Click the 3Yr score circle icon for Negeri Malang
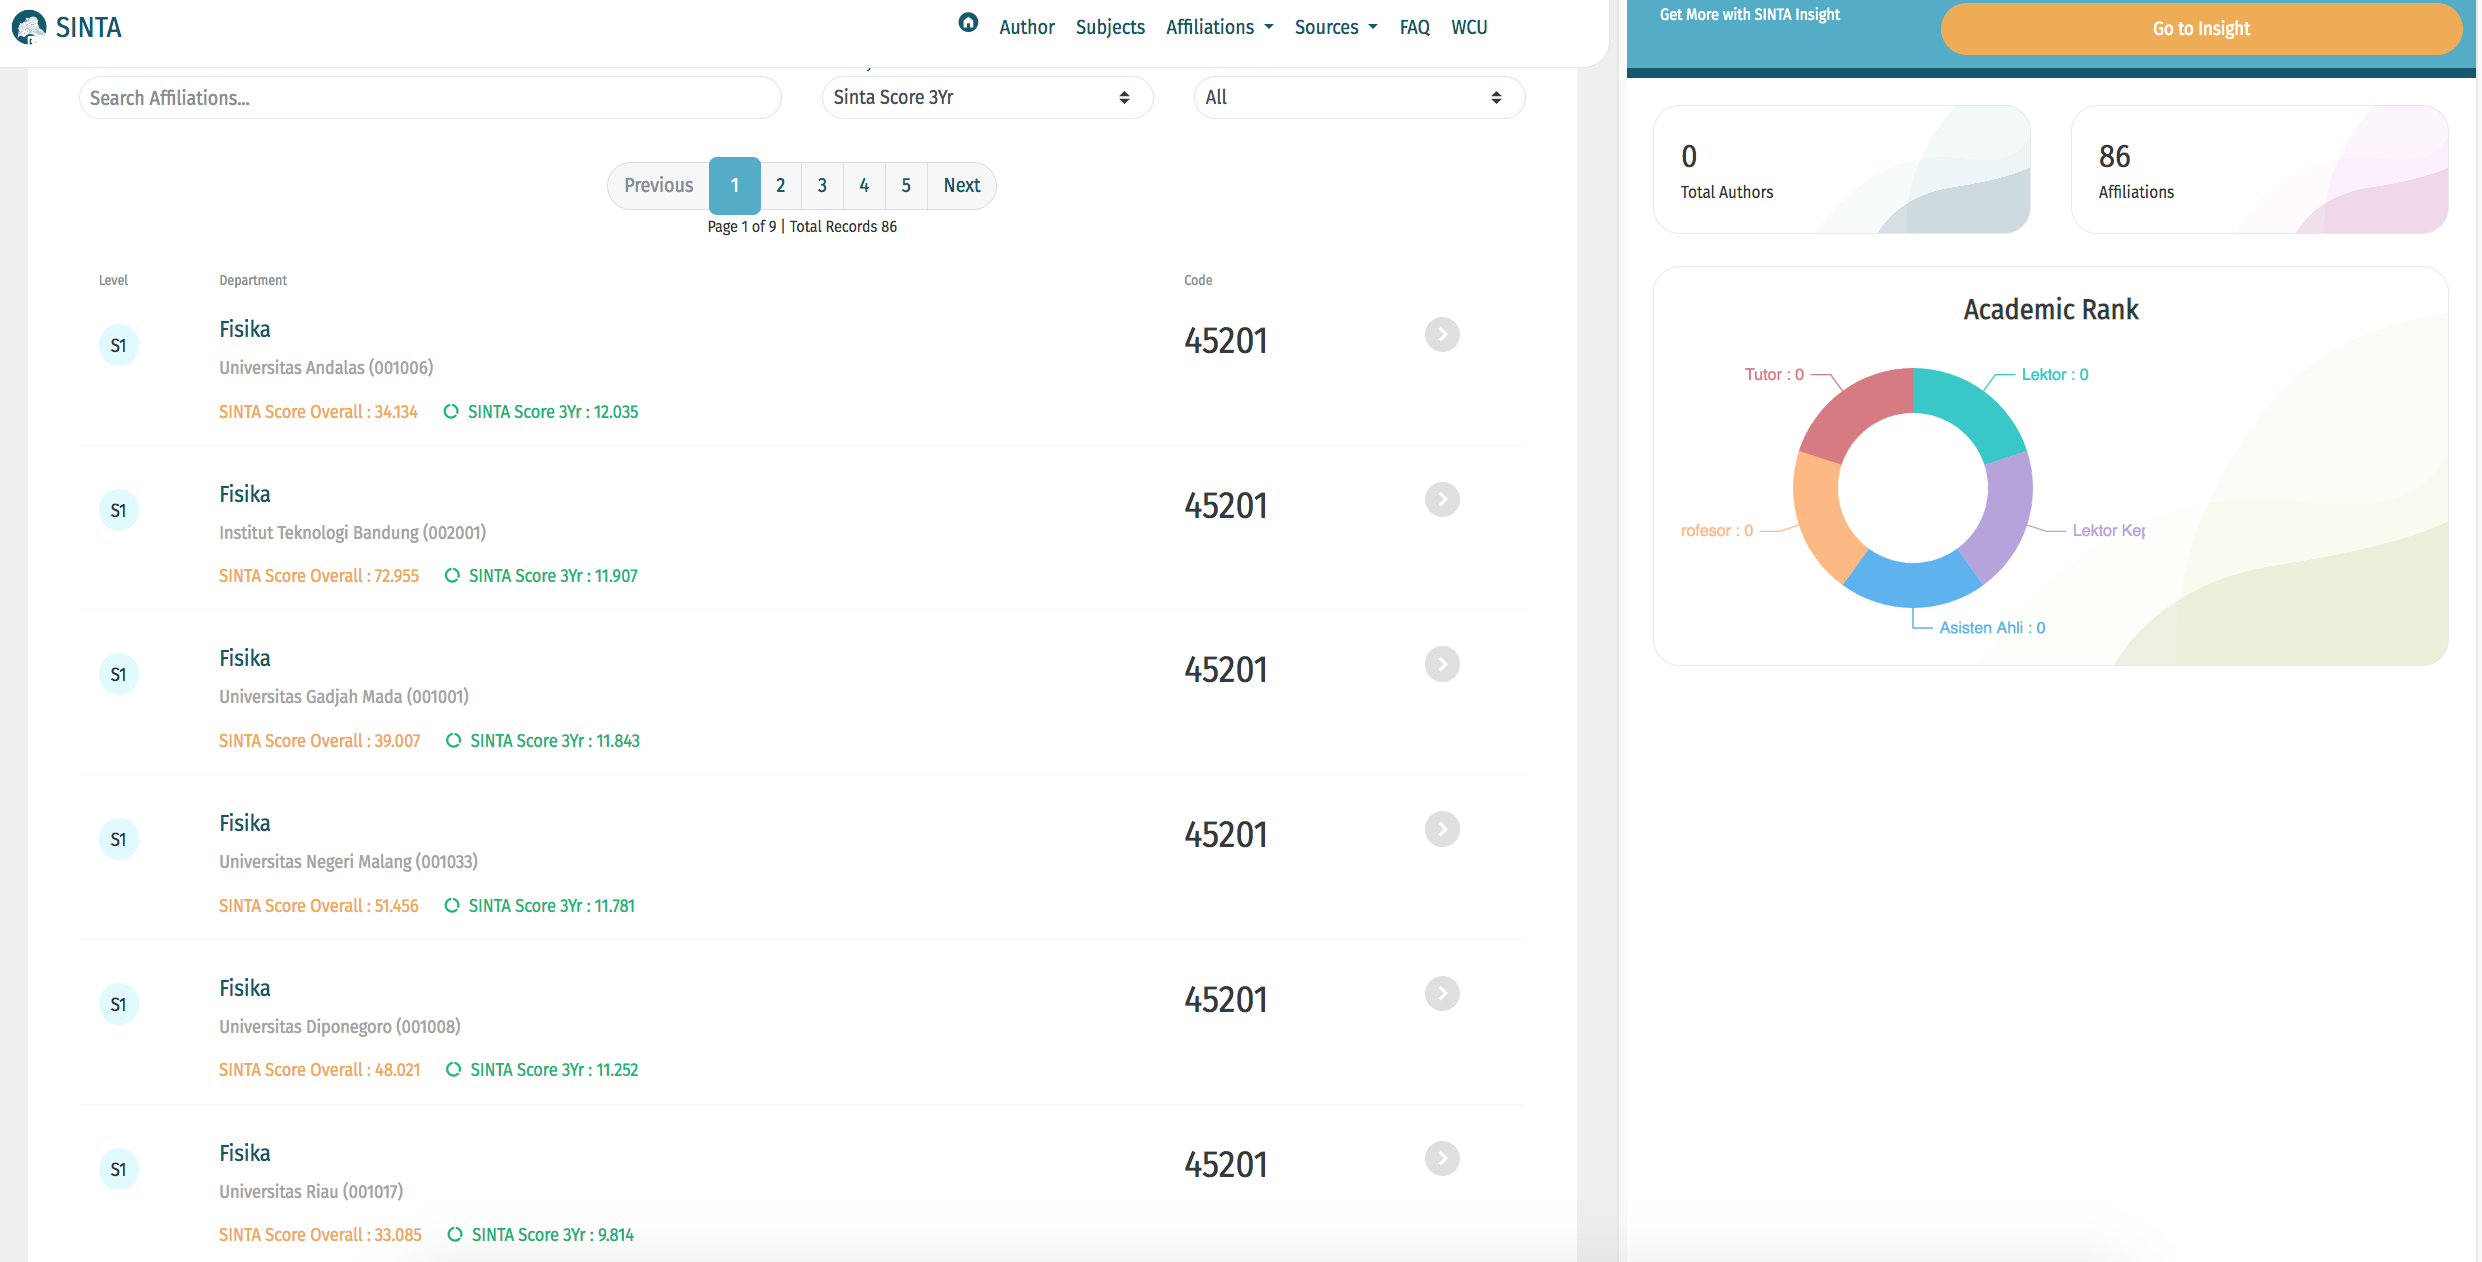 click(452, 905)
